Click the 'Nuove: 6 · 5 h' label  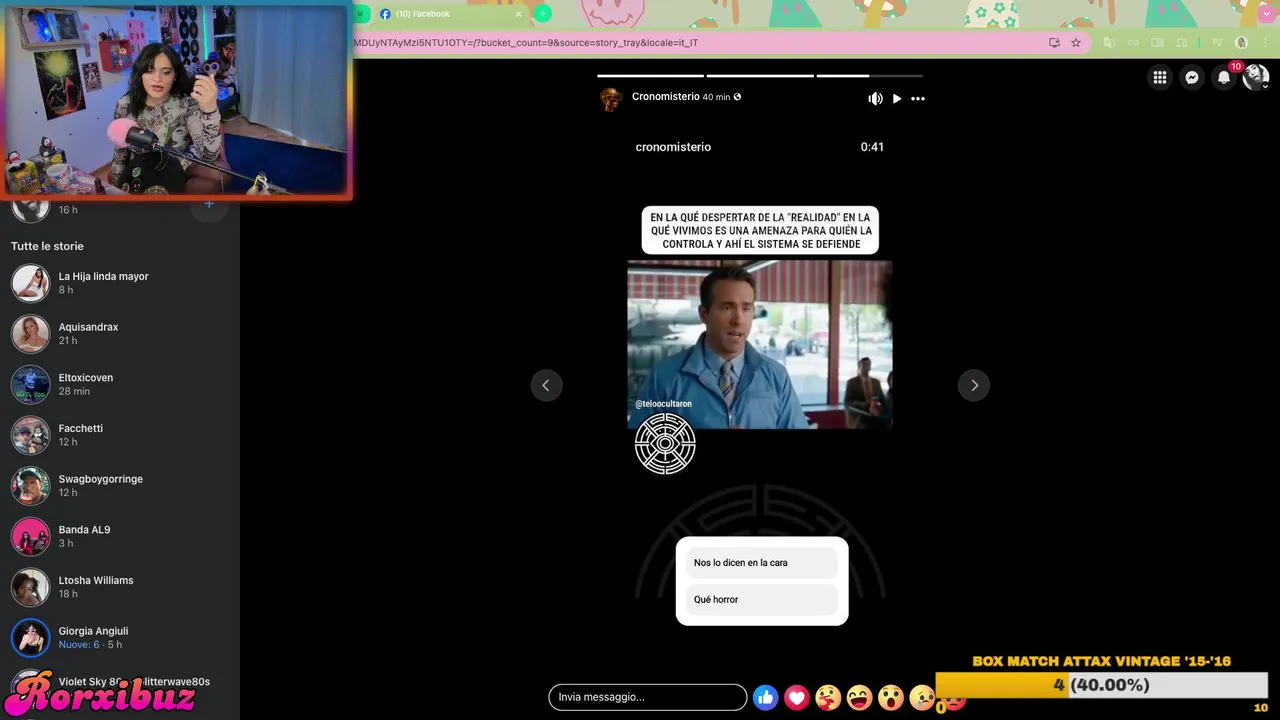point(90,645)
